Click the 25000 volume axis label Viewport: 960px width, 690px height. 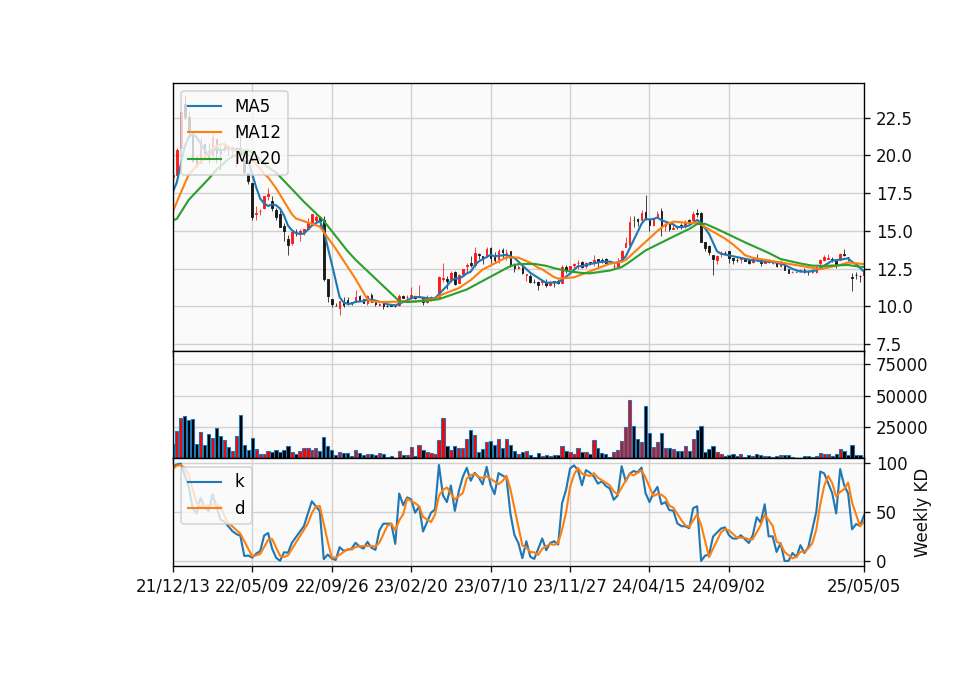pos(902,428)
